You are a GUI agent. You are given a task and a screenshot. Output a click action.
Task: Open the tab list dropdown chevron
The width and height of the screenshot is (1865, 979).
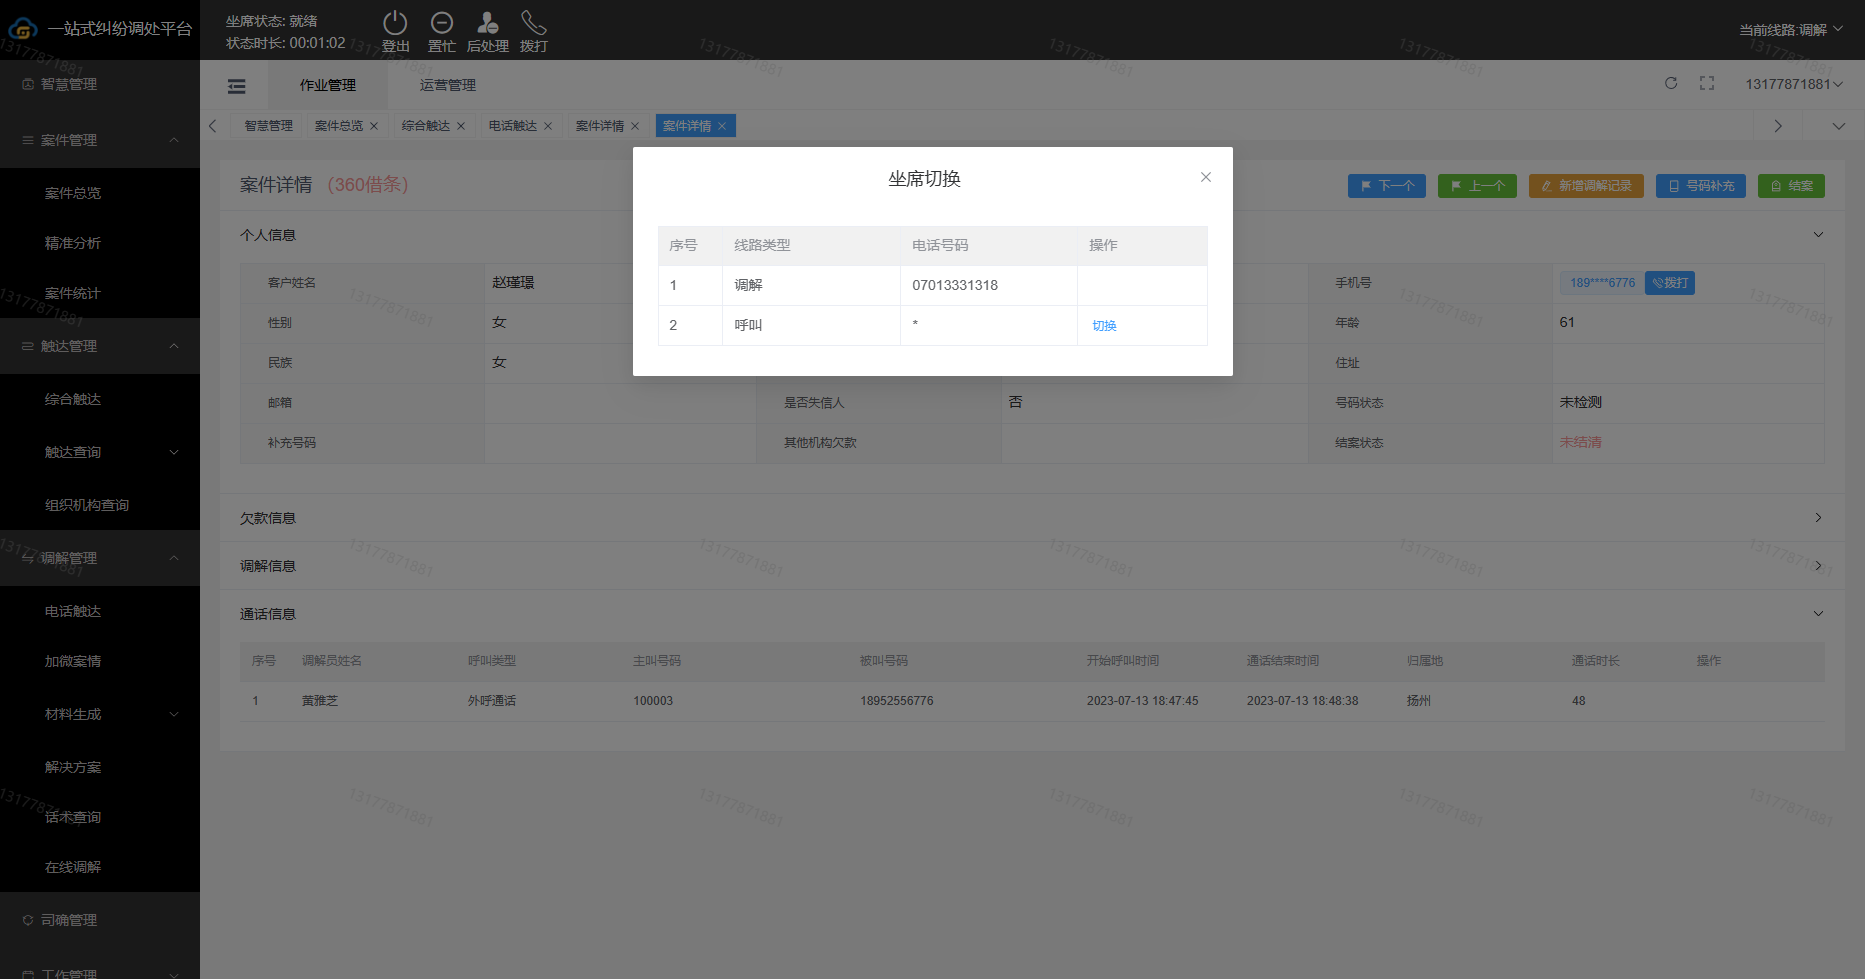click(x=1838, y=126)
